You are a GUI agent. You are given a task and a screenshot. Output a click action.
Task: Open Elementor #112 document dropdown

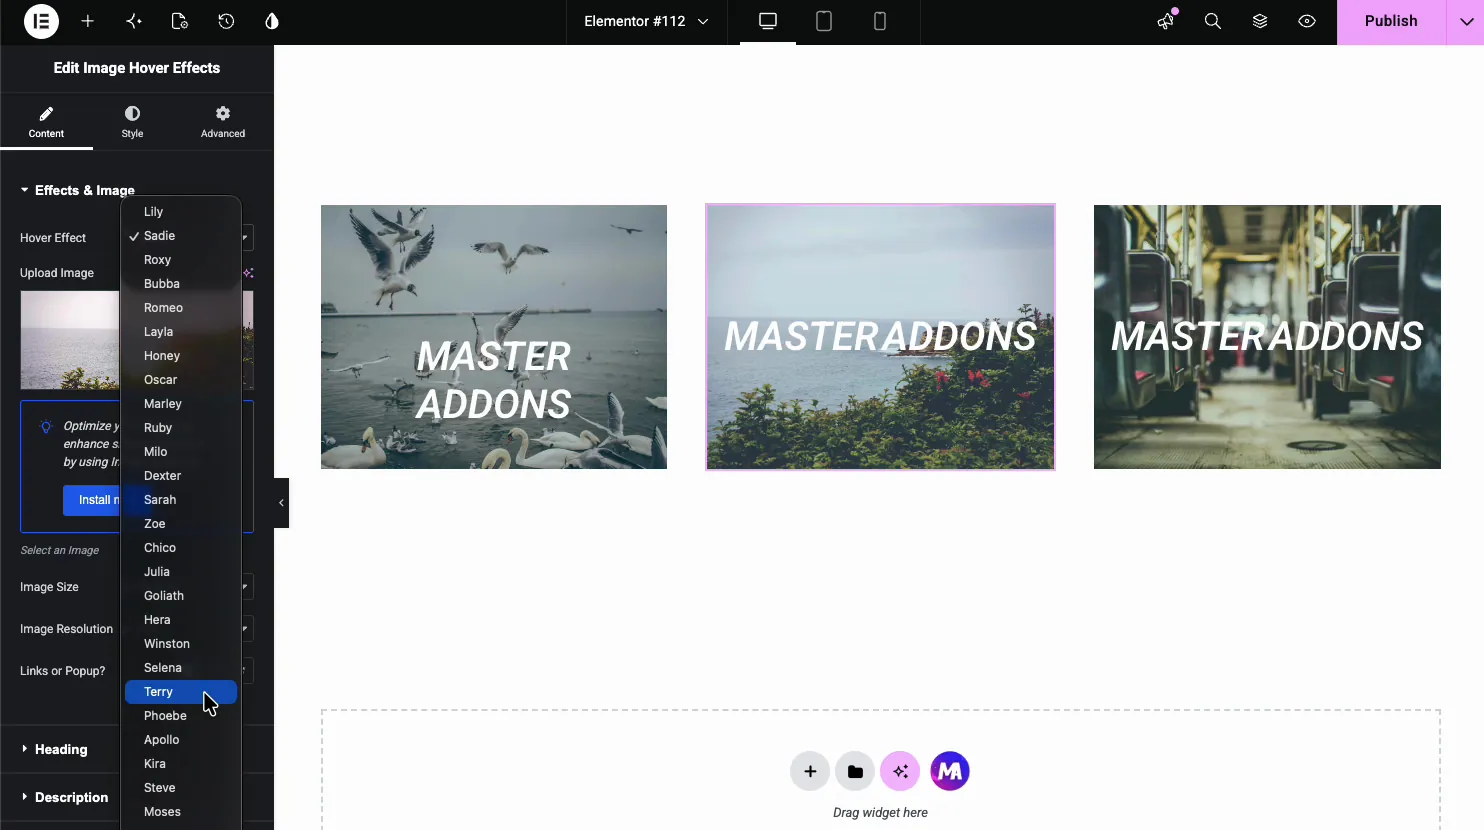[646, 21]
